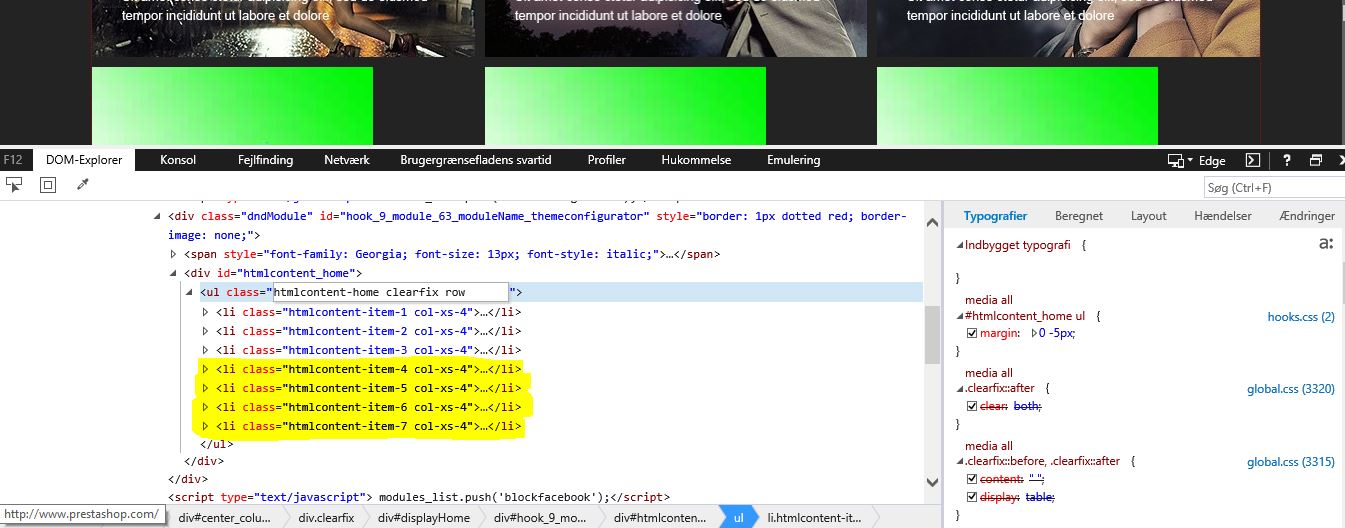This screenshot has width=1345, height=528.
Task: Select the Beregnet computed tab
Action: [1079, 215]
